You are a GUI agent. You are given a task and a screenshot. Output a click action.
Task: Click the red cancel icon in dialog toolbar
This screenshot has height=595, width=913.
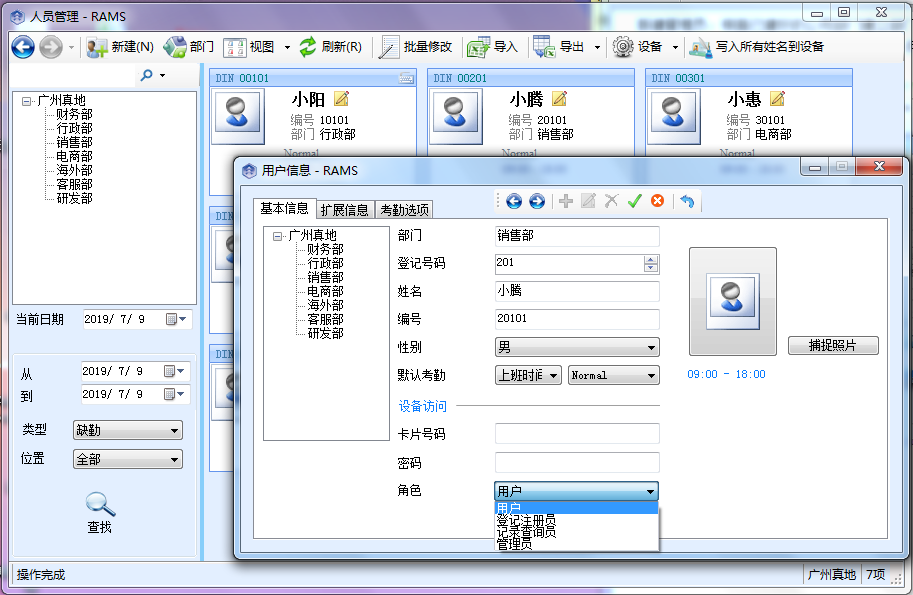pyautogui.click(x=657, y=201)
